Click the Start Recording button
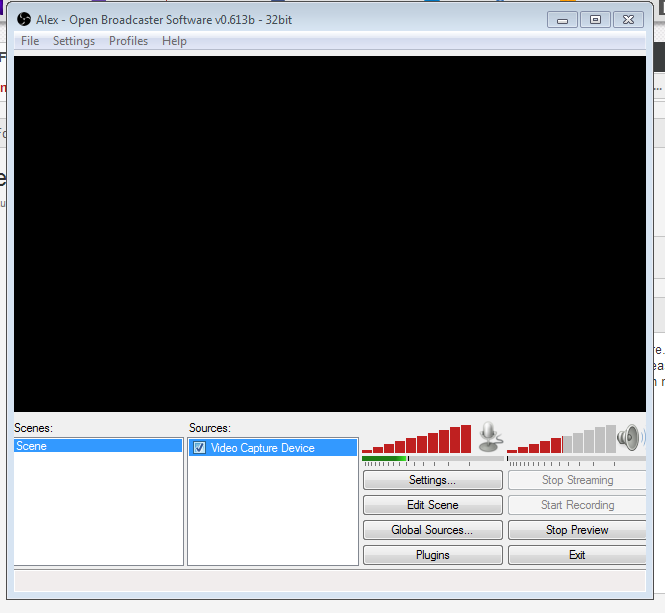The image size is (665, 613). click(x=577, y=505)
